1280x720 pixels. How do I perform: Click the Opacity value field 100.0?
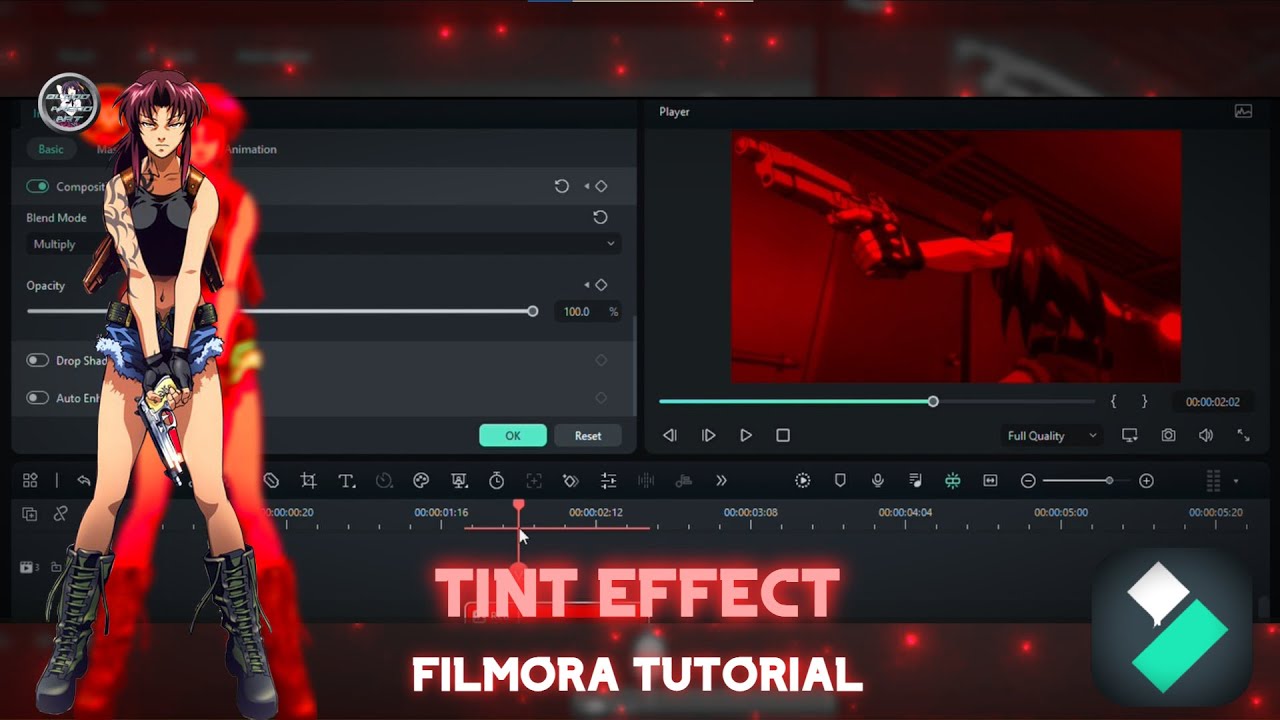[x=576, y=312]
